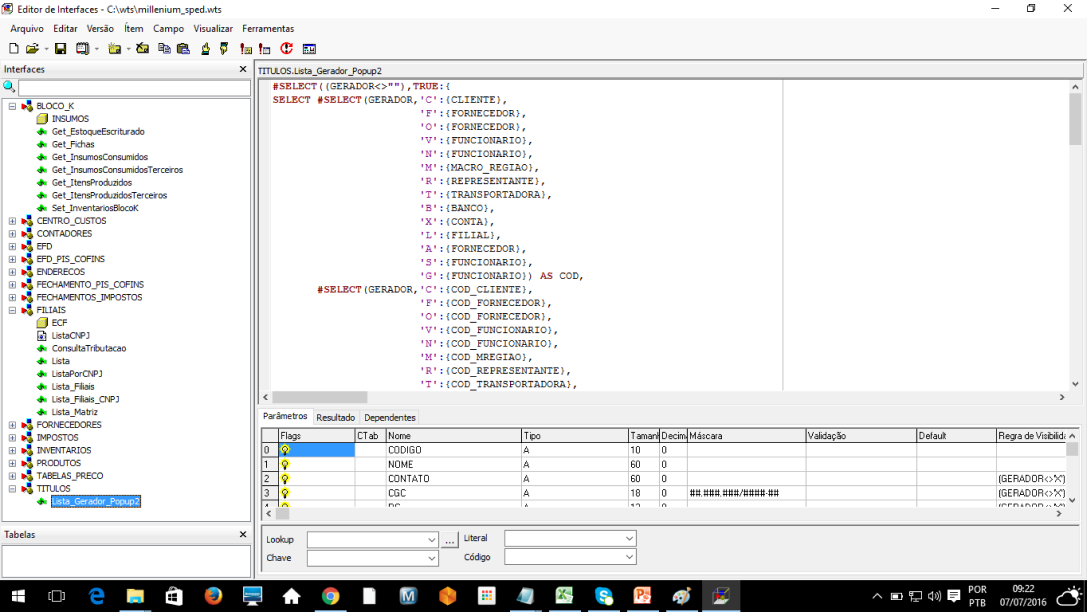The image size is (1087, 612).
Task: Click the red refresh toolbar icon
Action: click(287, 48)
